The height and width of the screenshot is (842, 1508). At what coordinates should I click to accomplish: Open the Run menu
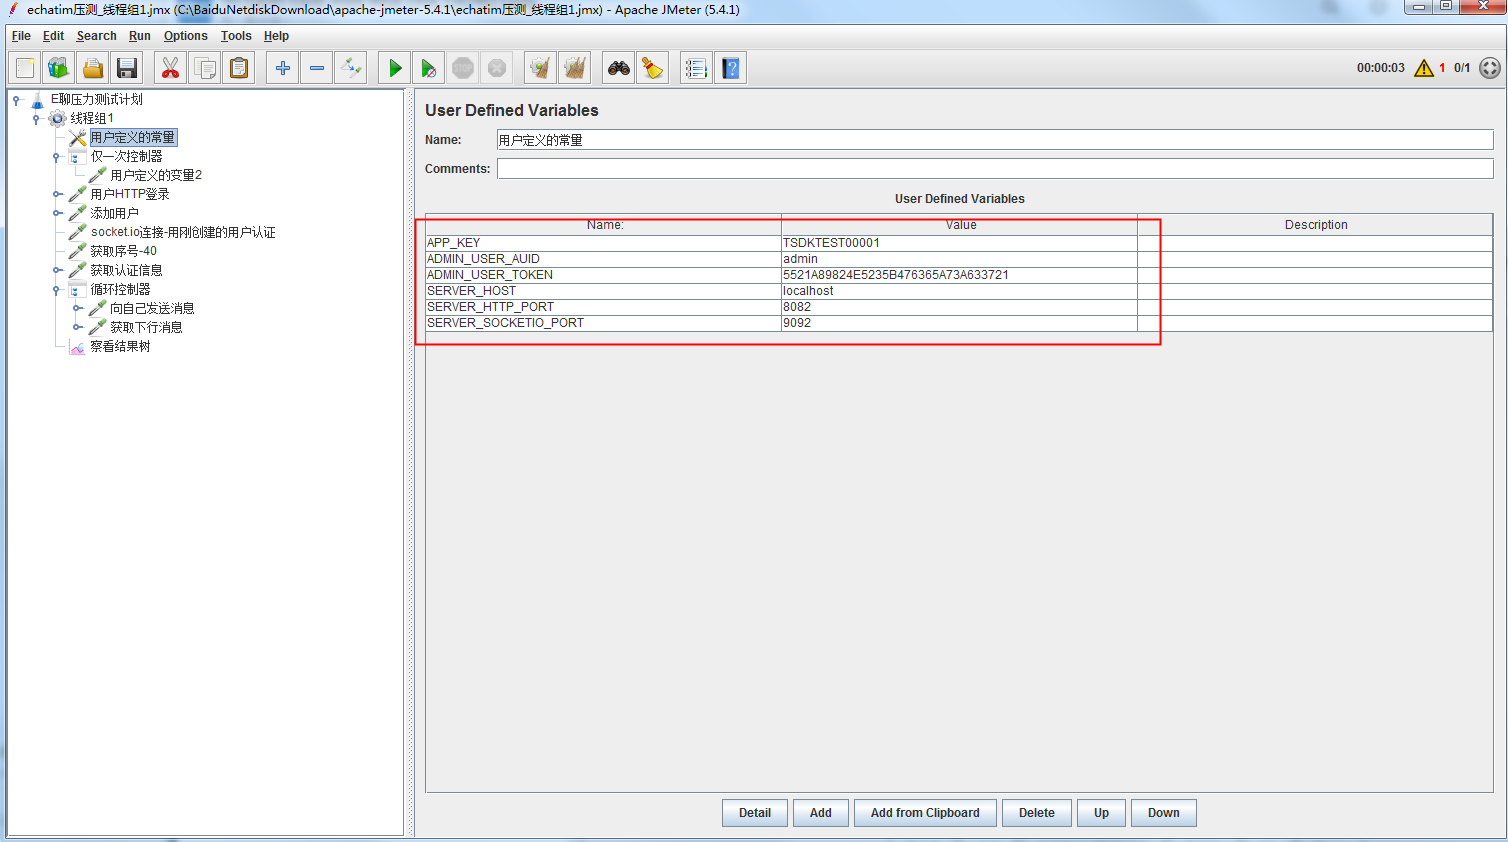[x=139, y=36]
